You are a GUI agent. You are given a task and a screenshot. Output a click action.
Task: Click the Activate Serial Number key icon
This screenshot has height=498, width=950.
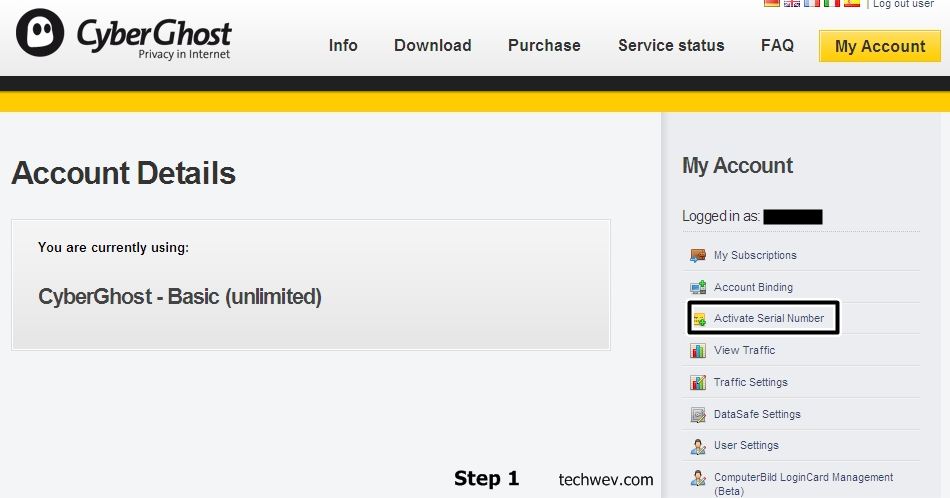coord(699,319)
